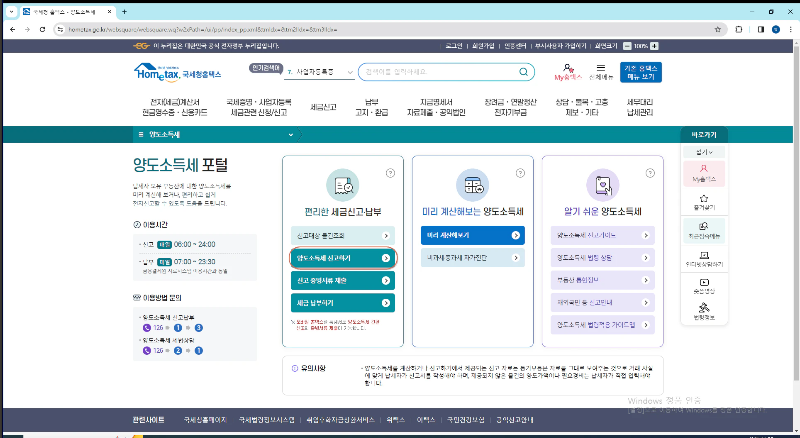Click help icon on 편리한 세금신고·납부 card
This screenshot has width=800, height=438.
point(390,173)
